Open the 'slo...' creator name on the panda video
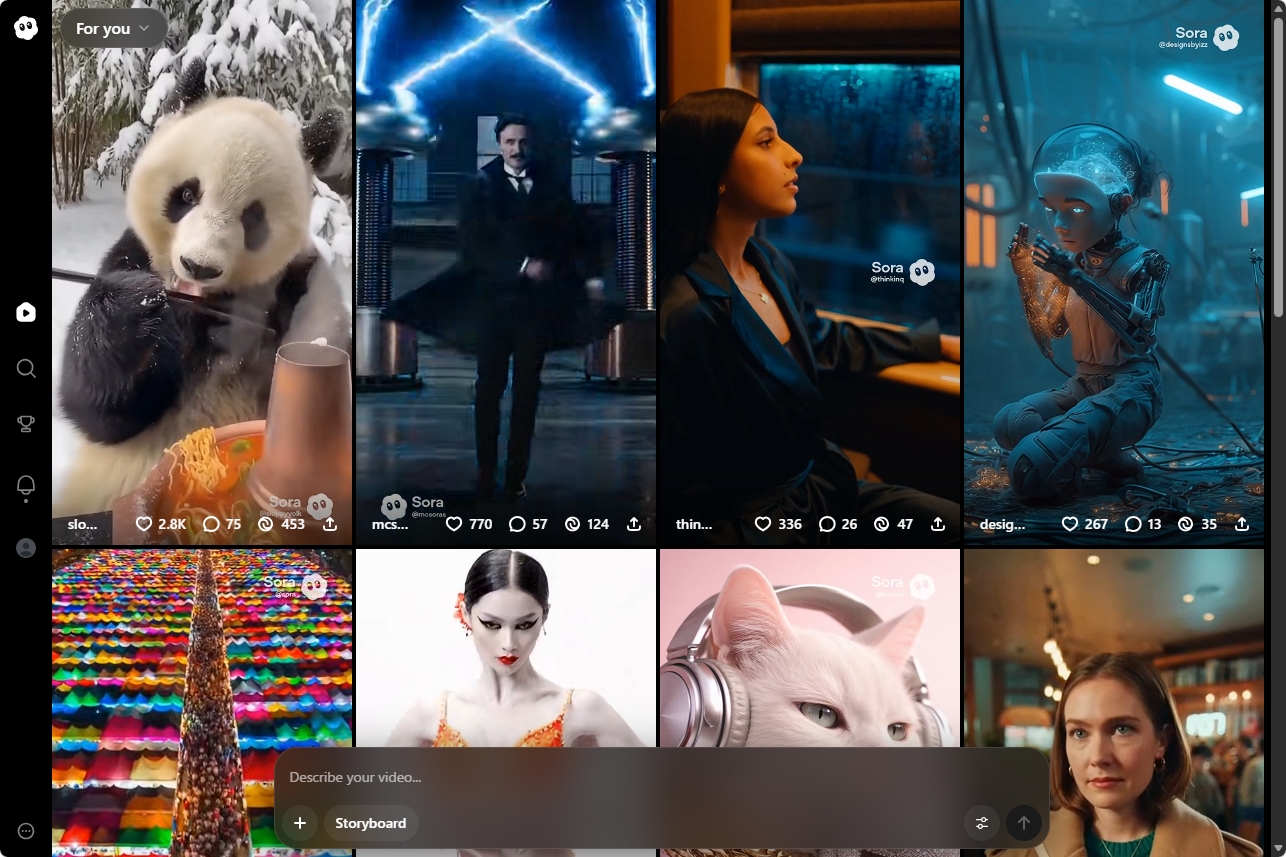The width and height of the screenshot is (1286, 857). point(82,524)
